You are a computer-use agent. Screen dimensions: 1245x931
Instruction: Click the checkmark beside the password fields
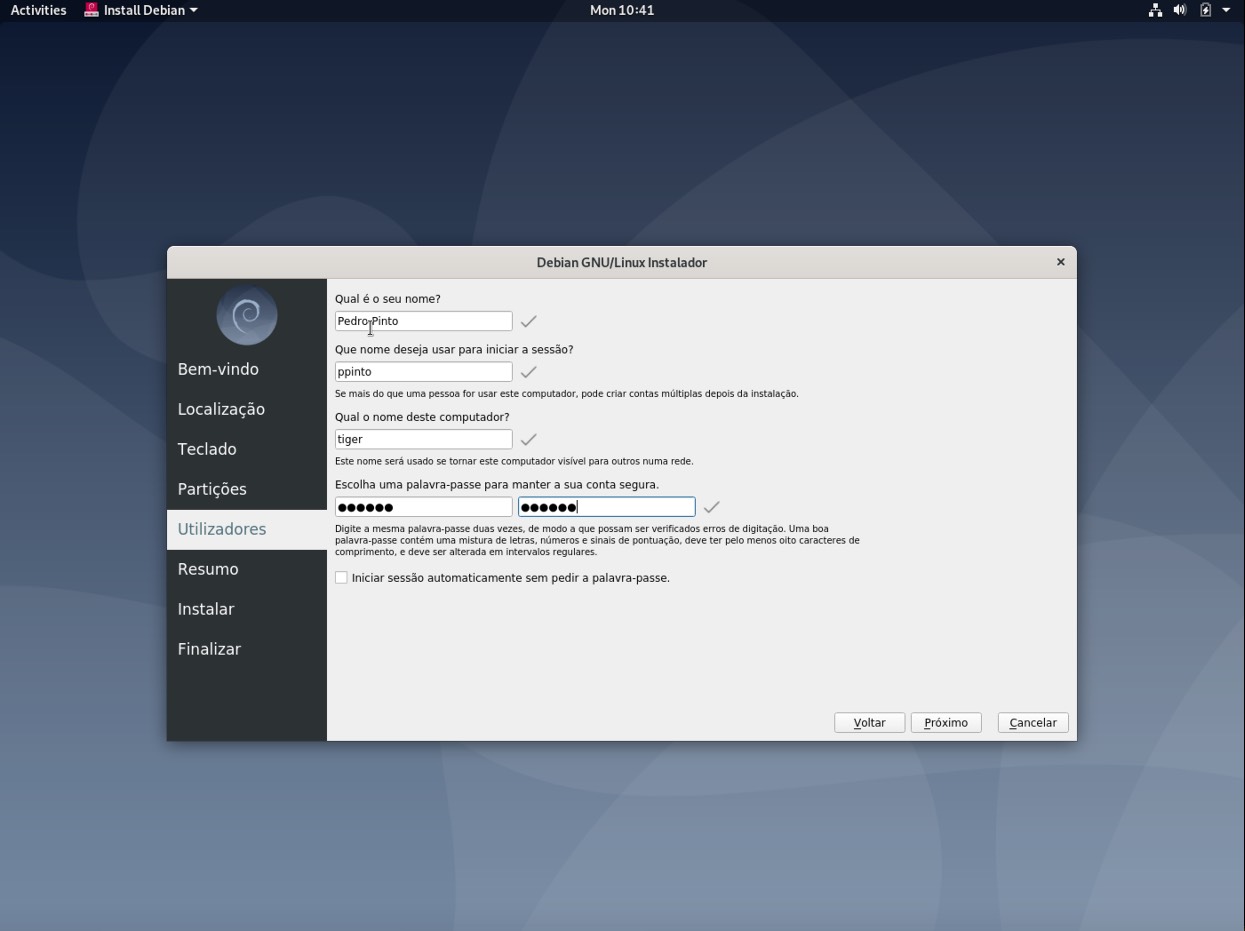click(711, 506)
